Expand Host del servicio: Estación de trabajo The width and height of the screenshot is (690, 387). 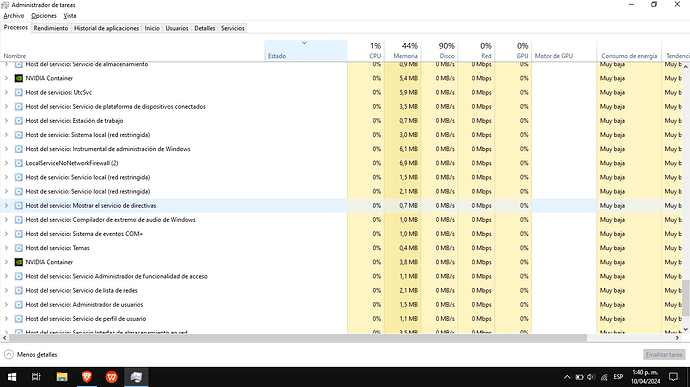(x=6, y=121)
